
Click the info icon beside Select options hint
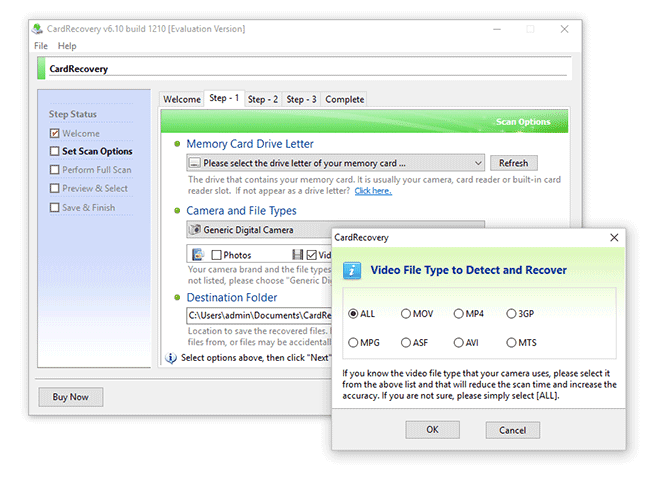(x=171, y=357)
